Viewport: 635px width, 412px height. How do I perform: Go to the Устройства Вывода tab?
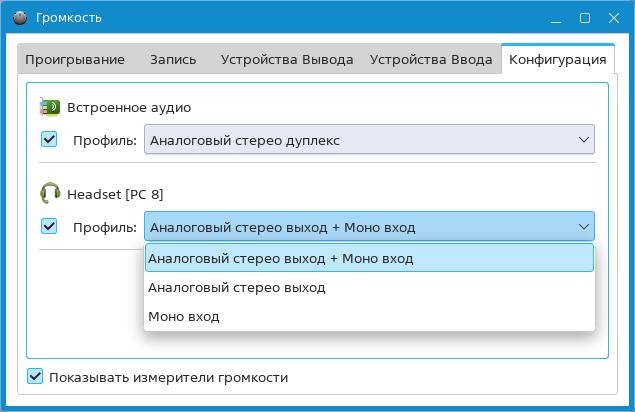(287, 59)
